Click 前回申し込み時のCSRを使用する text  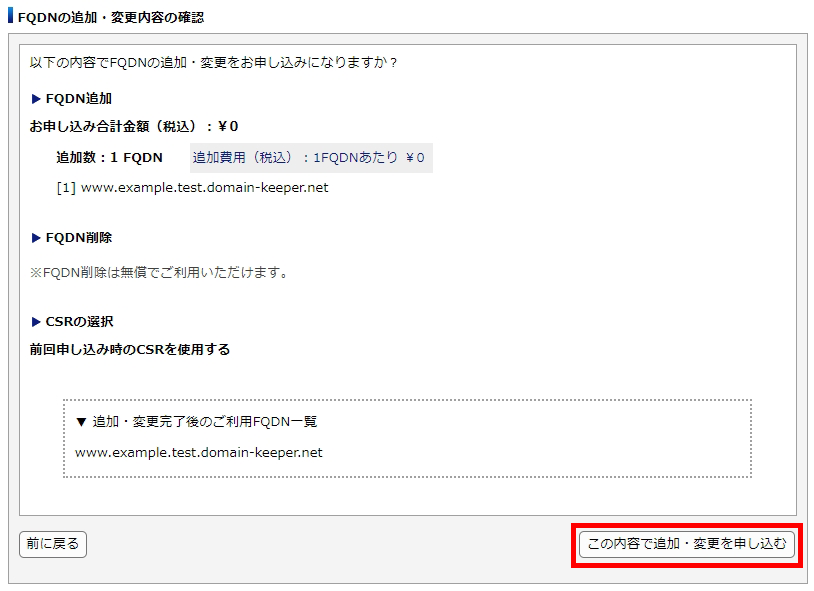click(130, 350)
